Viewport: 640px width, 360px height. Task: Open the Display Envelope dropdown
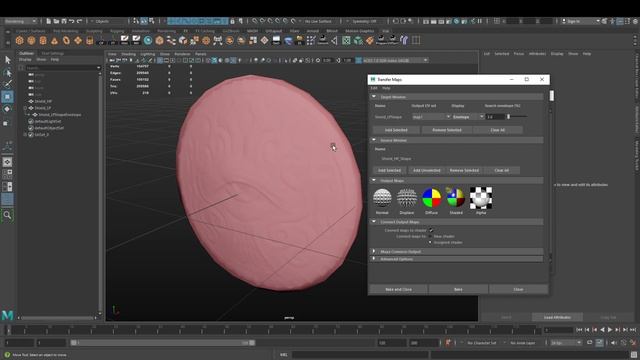click(468, 117)
